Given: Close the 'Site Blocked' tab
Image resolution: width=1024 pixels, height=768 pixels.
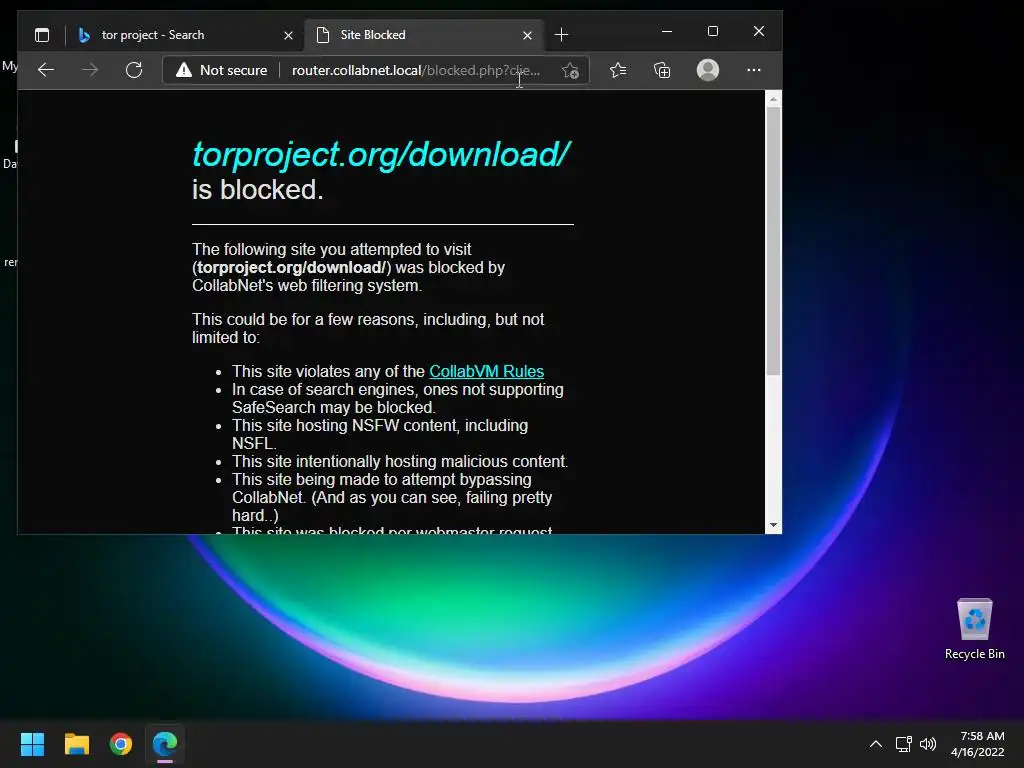Looking at the screenshot, I should coord(528,35).
